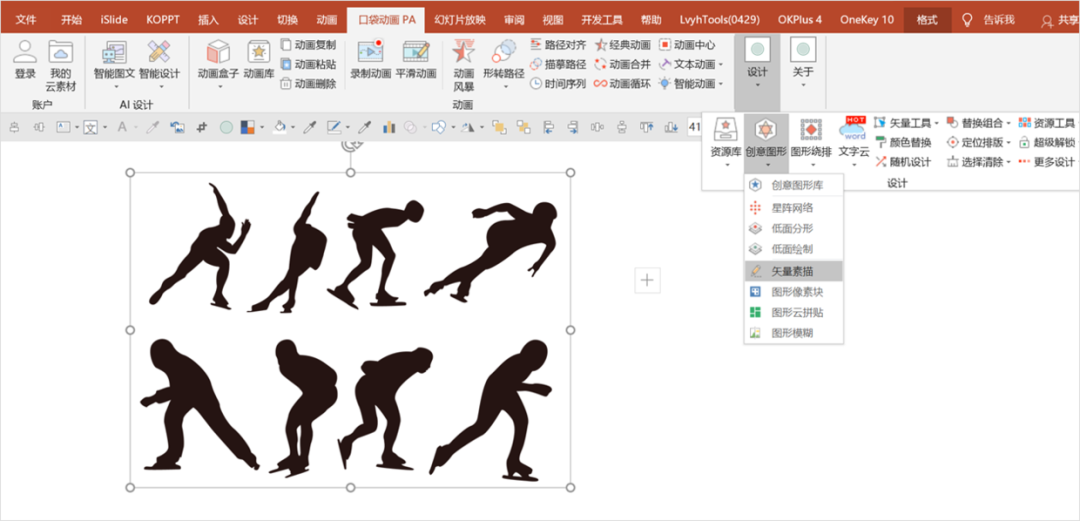The height and width of the screenshot is (521, 1080).
Task: Click 动画中心 animation center
Action: click(687, 45)
